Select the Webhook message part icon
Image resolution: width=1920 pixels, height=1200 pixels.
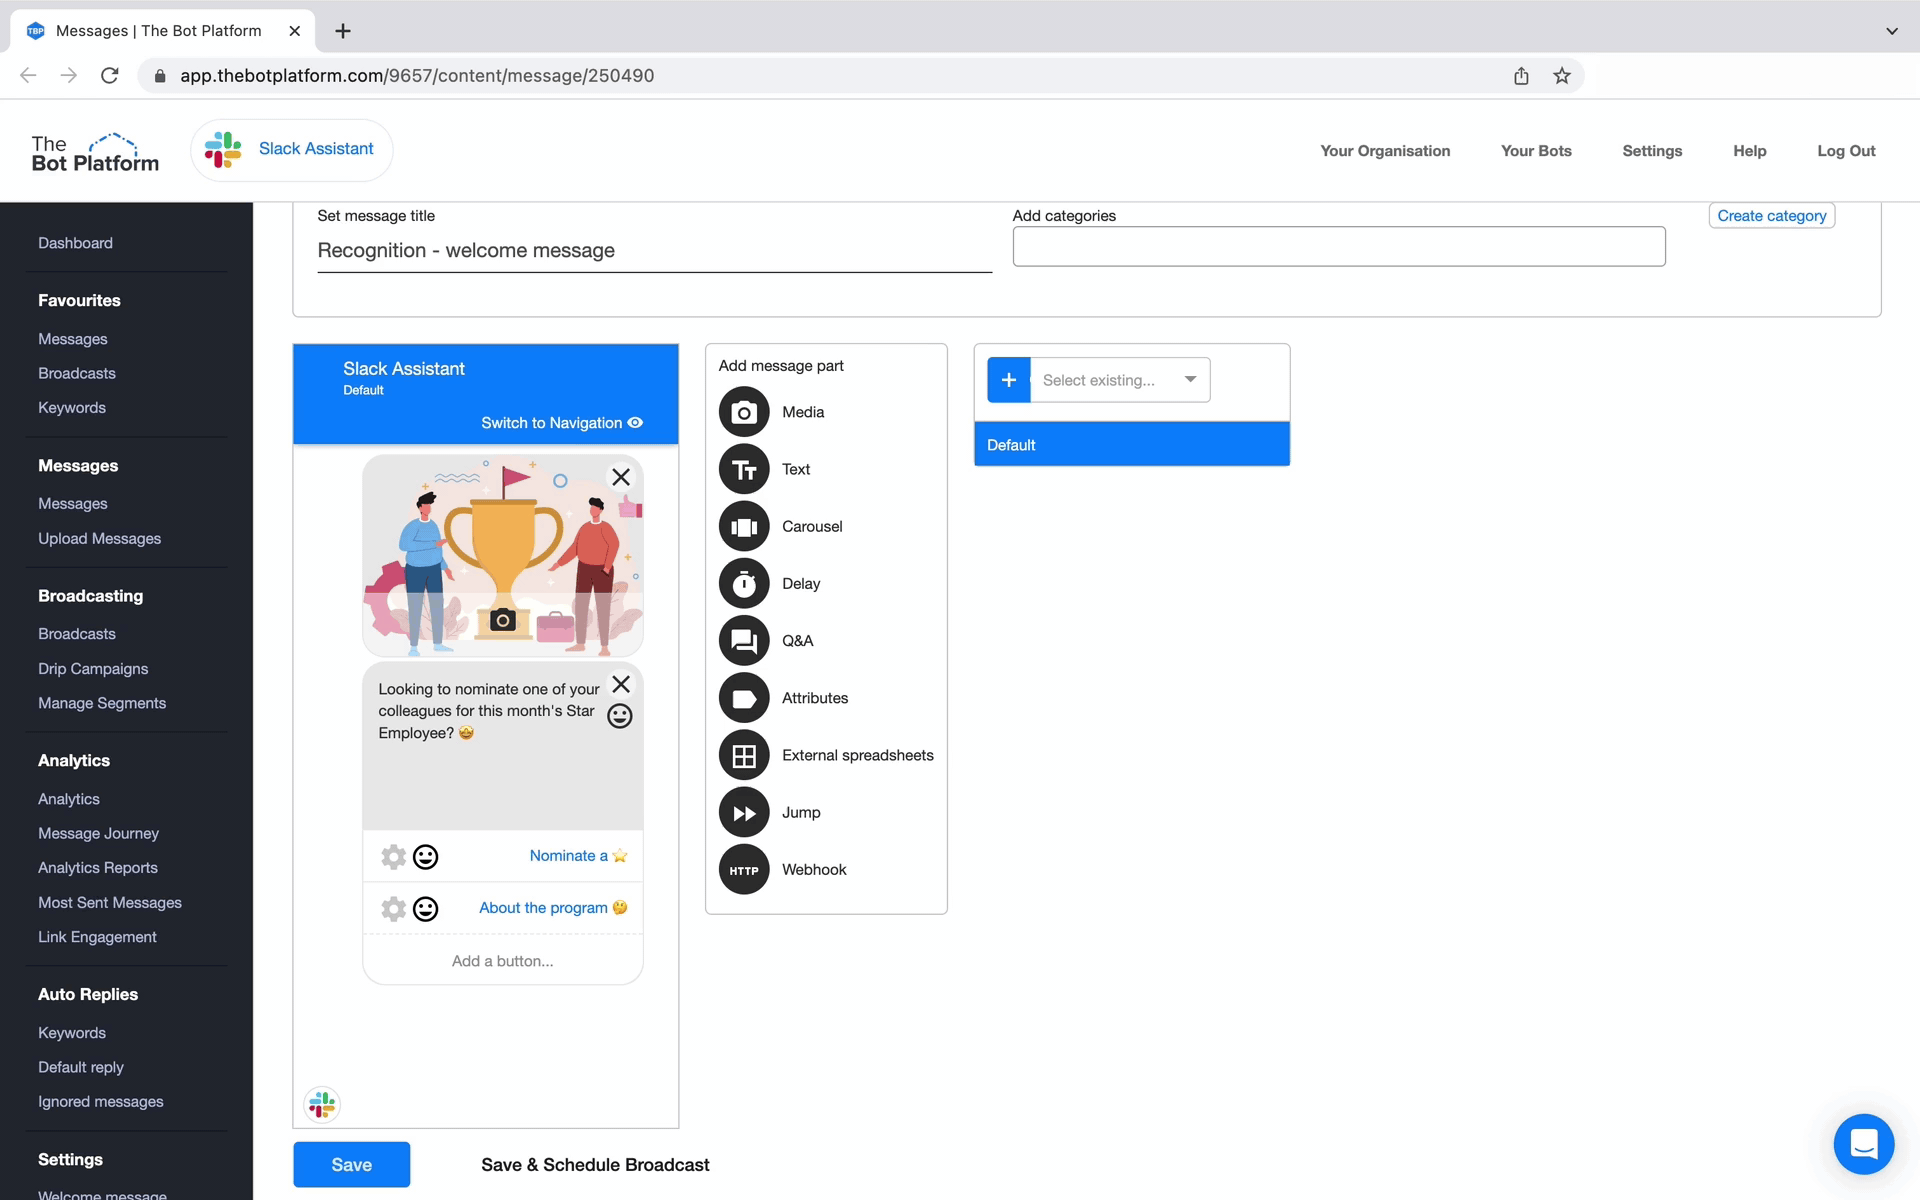pyautogui.click(x=742, y=868)
